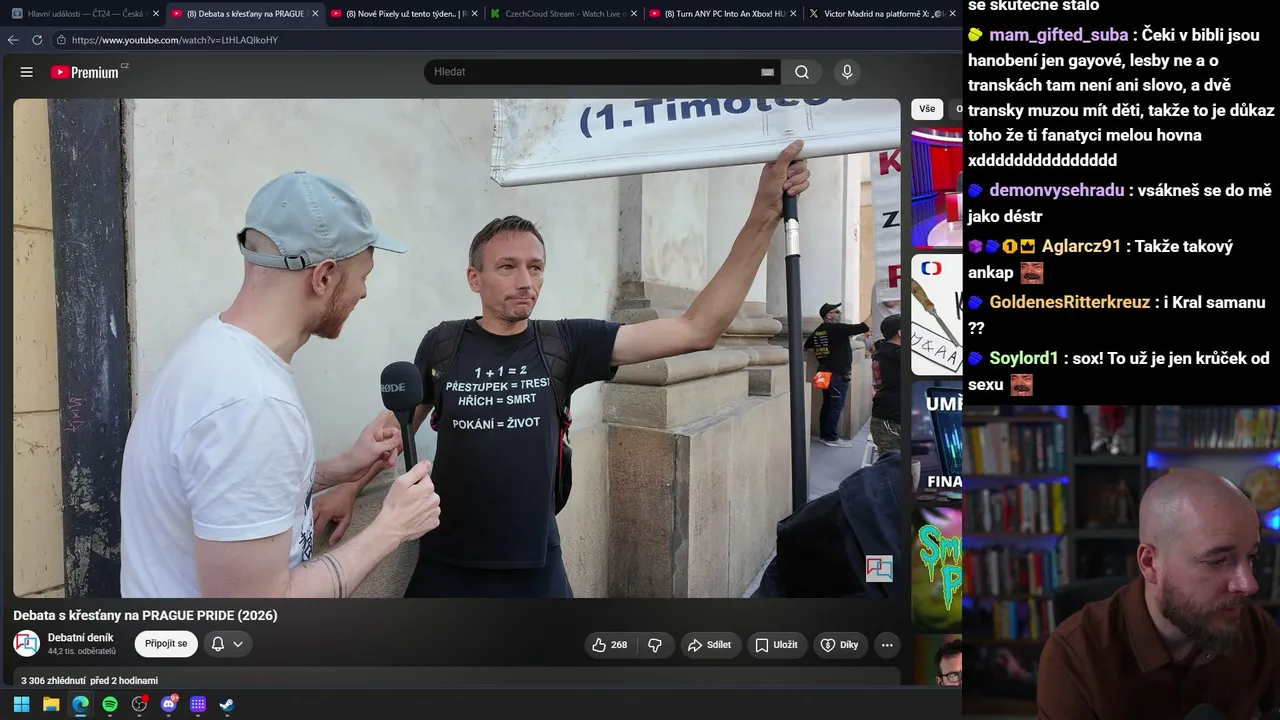The image size is (1280, 720).
Task: Click username GoldenesRitterkreuz in chat
Action: point(1070,302)
